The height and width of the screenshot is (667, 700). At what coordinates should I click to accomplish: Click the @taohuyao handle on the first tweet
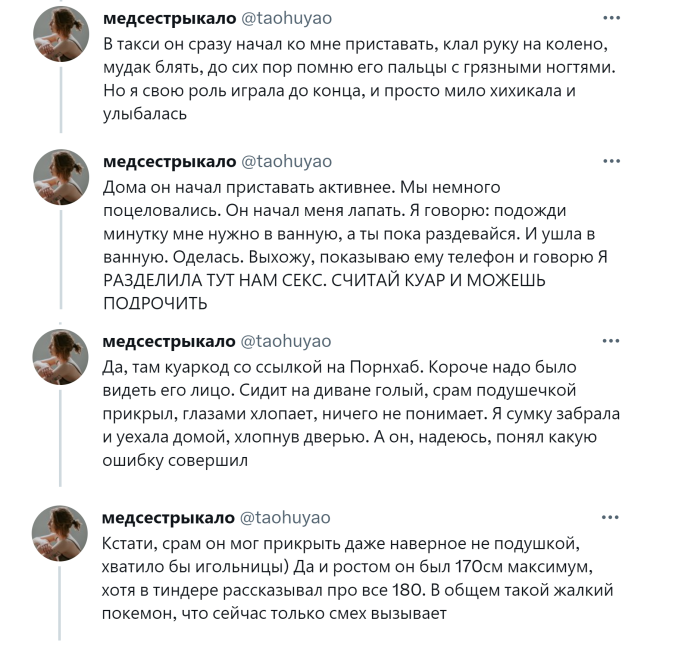coord(285,20)
